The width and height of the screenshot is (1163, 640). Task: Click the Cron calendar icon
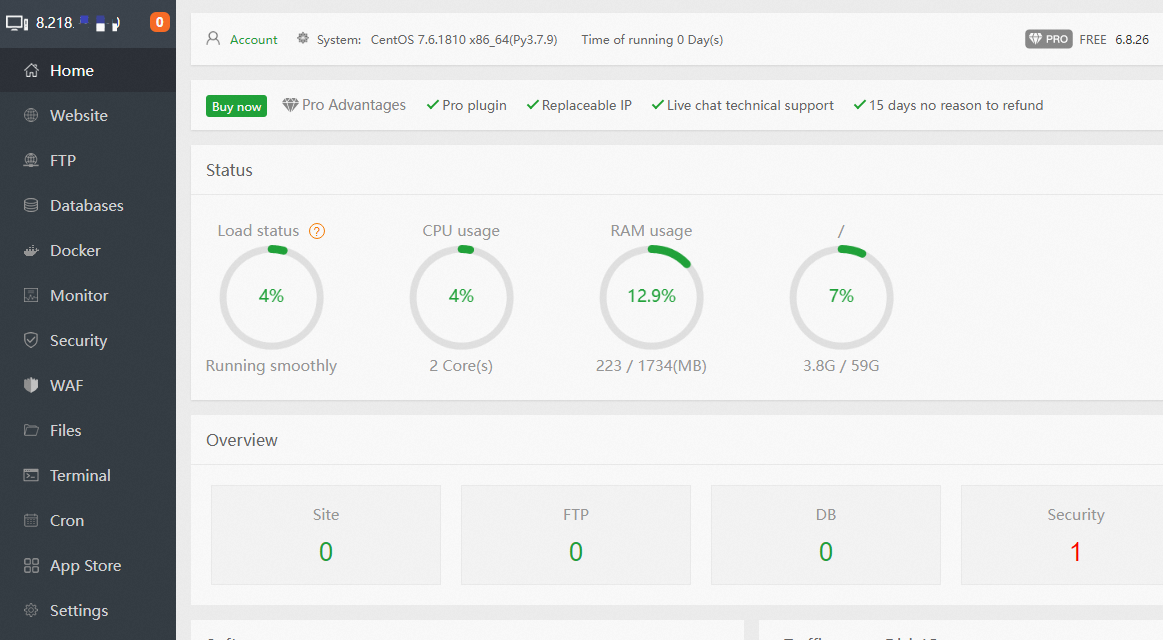(x=31, y=521)
